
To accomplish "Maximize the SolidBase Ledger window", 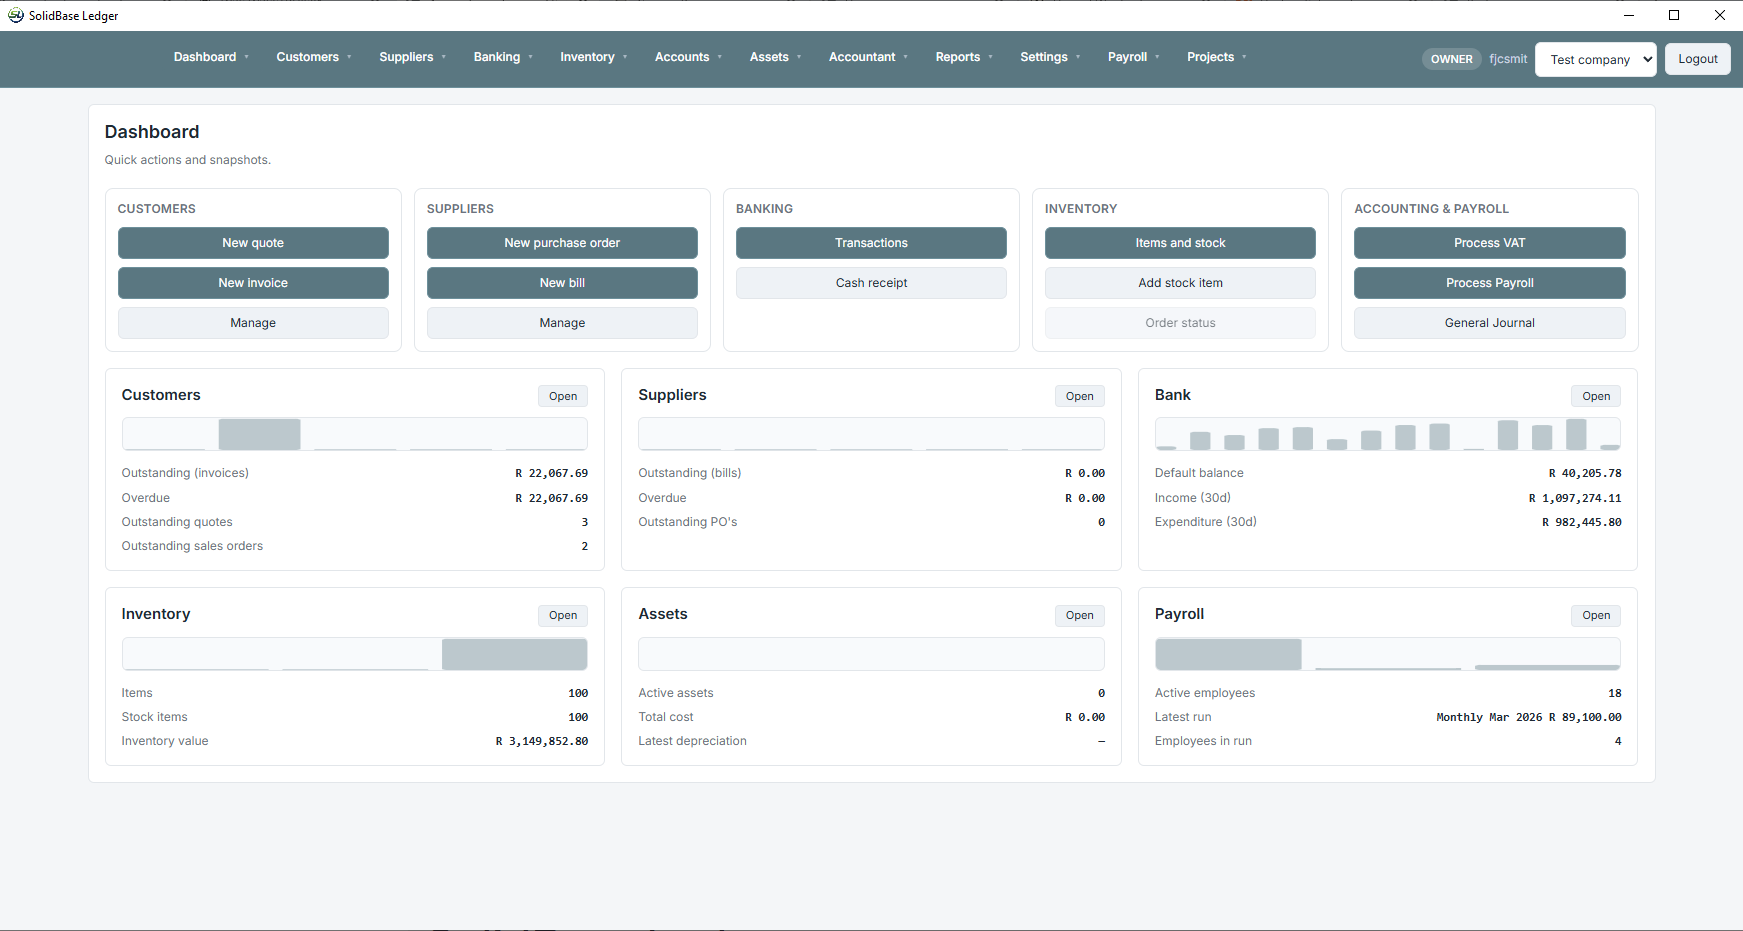I will click(1674, 15).
